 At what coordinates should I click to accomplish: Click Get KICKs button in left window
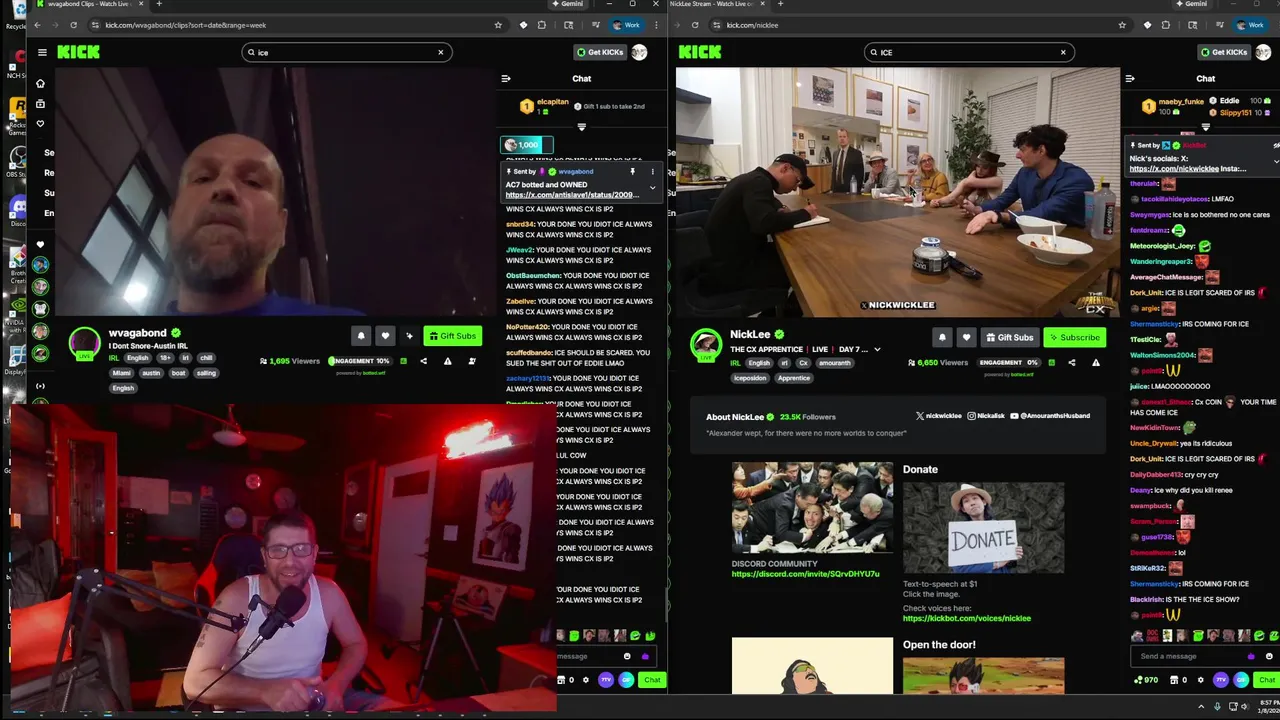(x=600, y=52)
